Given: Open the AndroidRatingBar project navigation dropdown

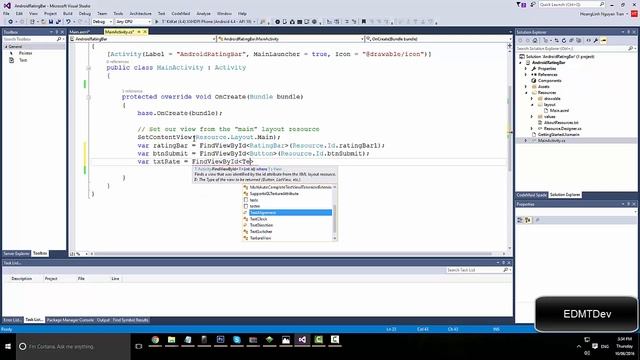Looking at the screenshot, I should [x=142, y=39].
